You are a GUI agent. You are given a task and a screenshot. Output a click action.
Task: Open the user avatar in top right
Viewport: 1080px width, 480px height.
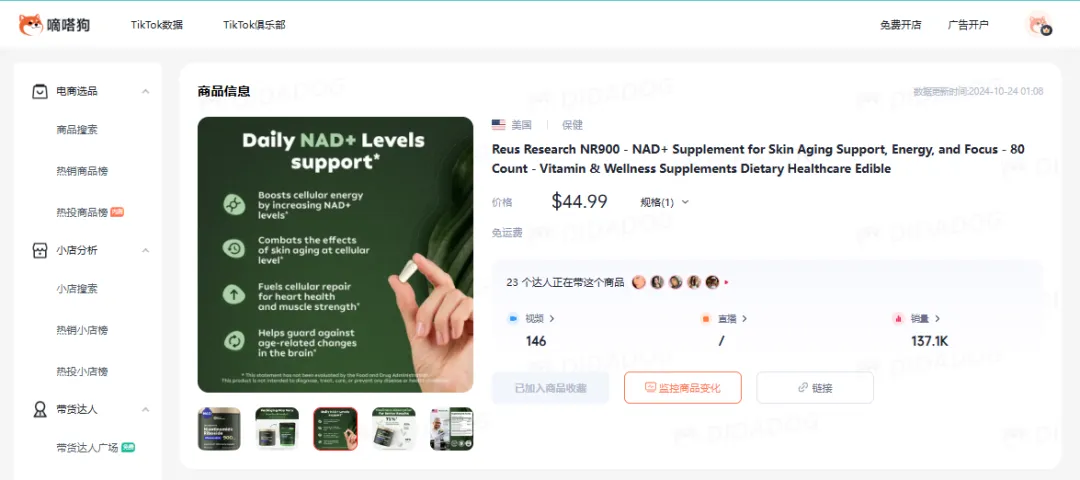[x=1039, y=25]
